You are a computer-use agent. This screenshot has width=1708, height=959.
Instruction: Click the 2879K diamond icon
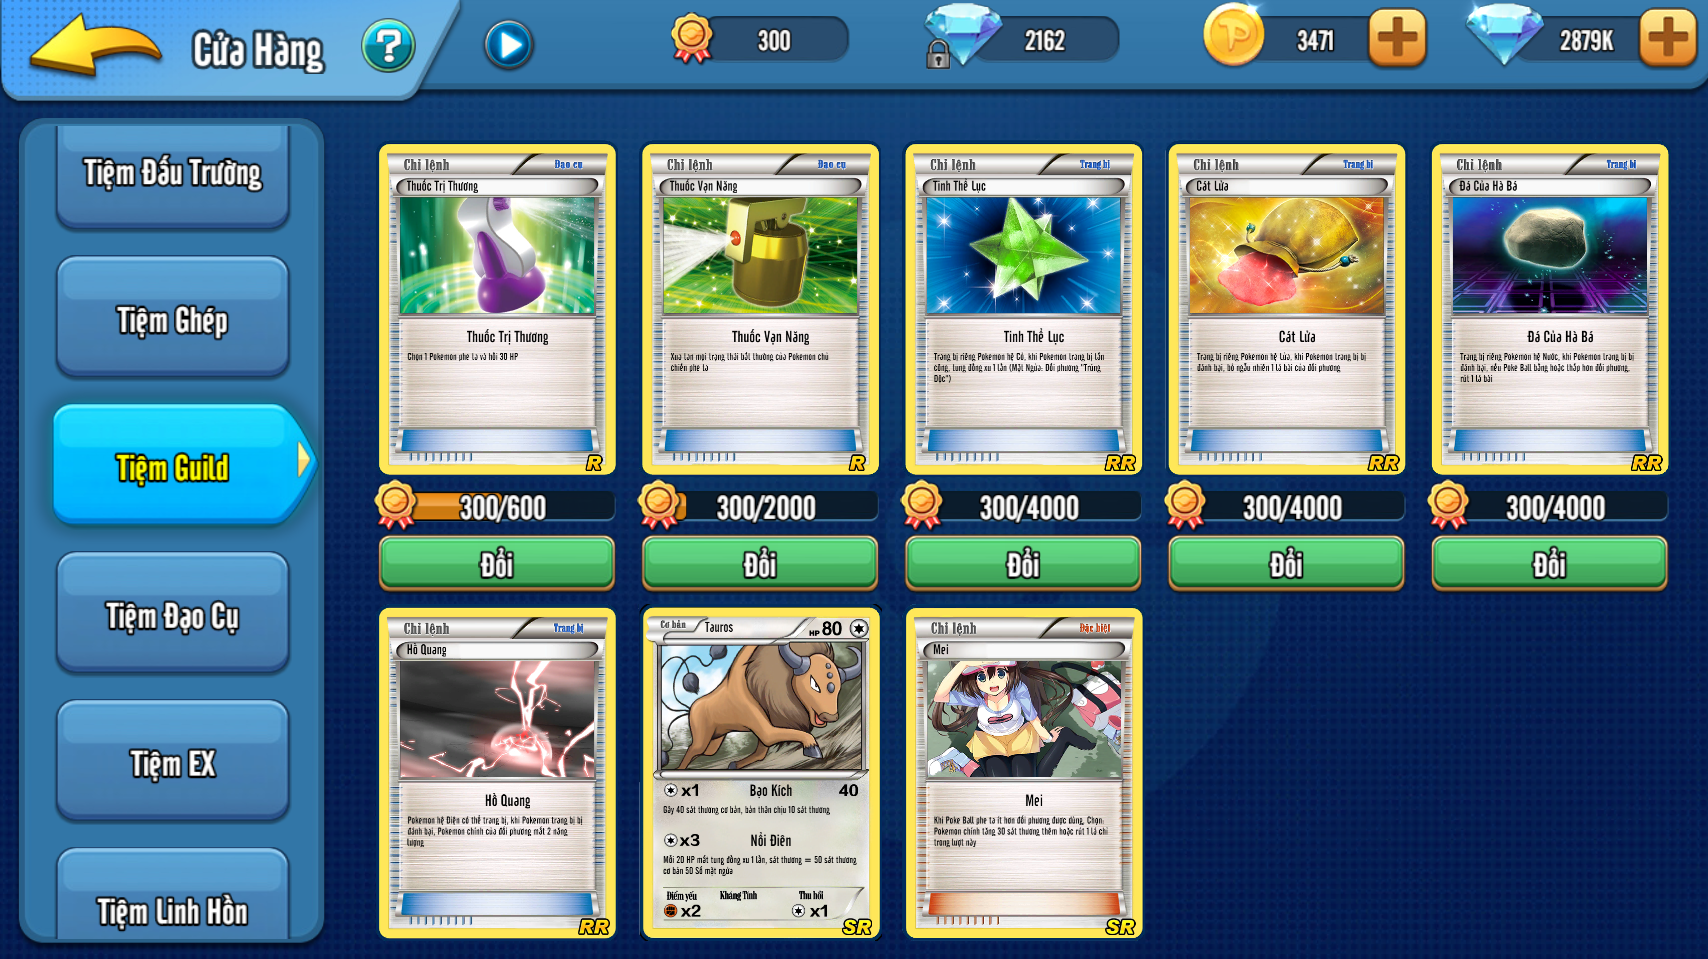coord(1505,34)
